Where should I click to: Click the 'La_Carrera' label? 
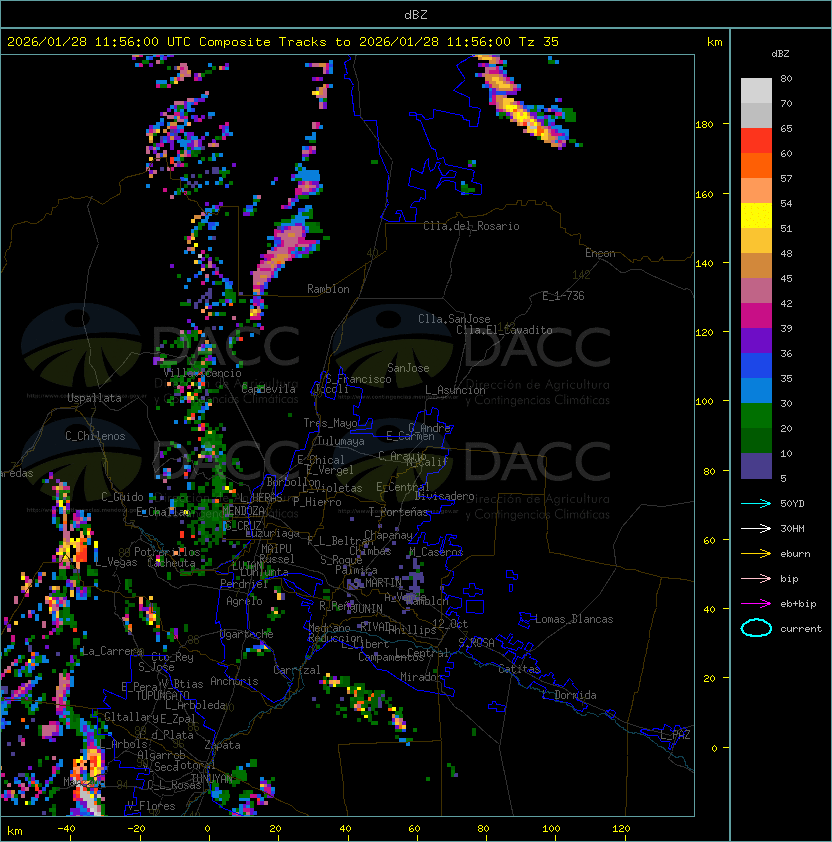click(112, 651)
